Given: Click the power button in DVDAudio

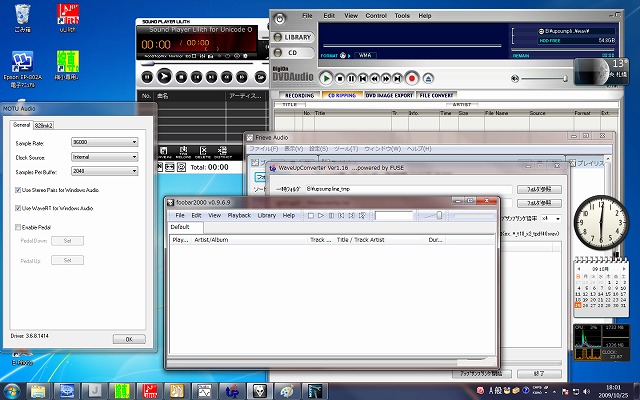Looking at the screenshot, I should pos(280,19).
